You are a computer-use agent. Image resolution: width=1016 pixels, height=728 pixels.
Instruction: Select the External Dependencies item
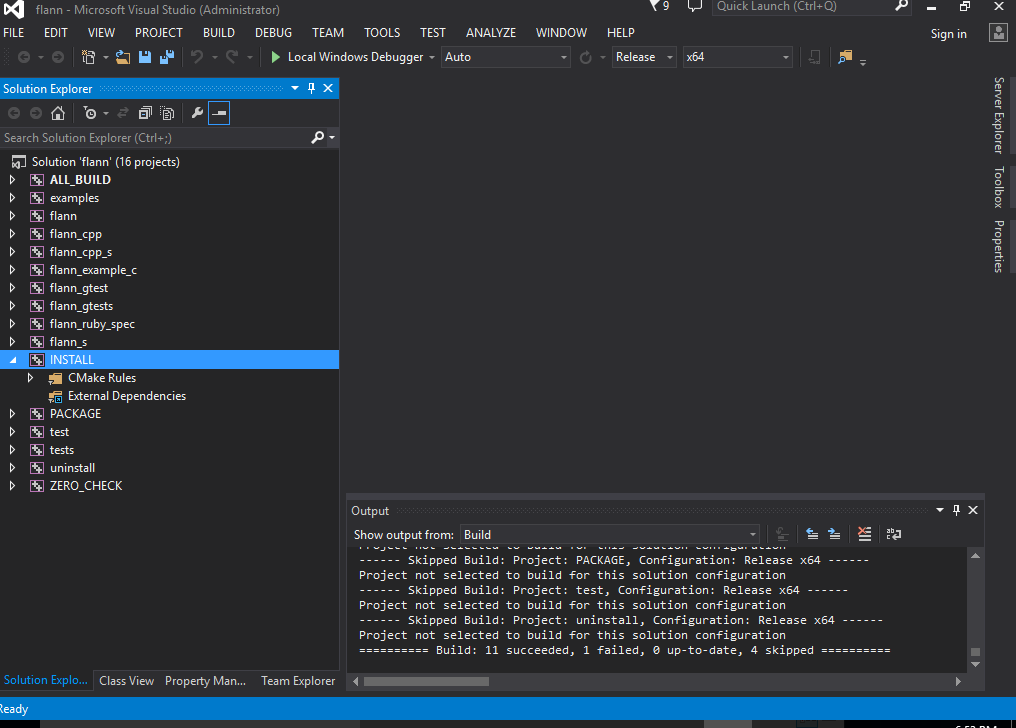127,396
